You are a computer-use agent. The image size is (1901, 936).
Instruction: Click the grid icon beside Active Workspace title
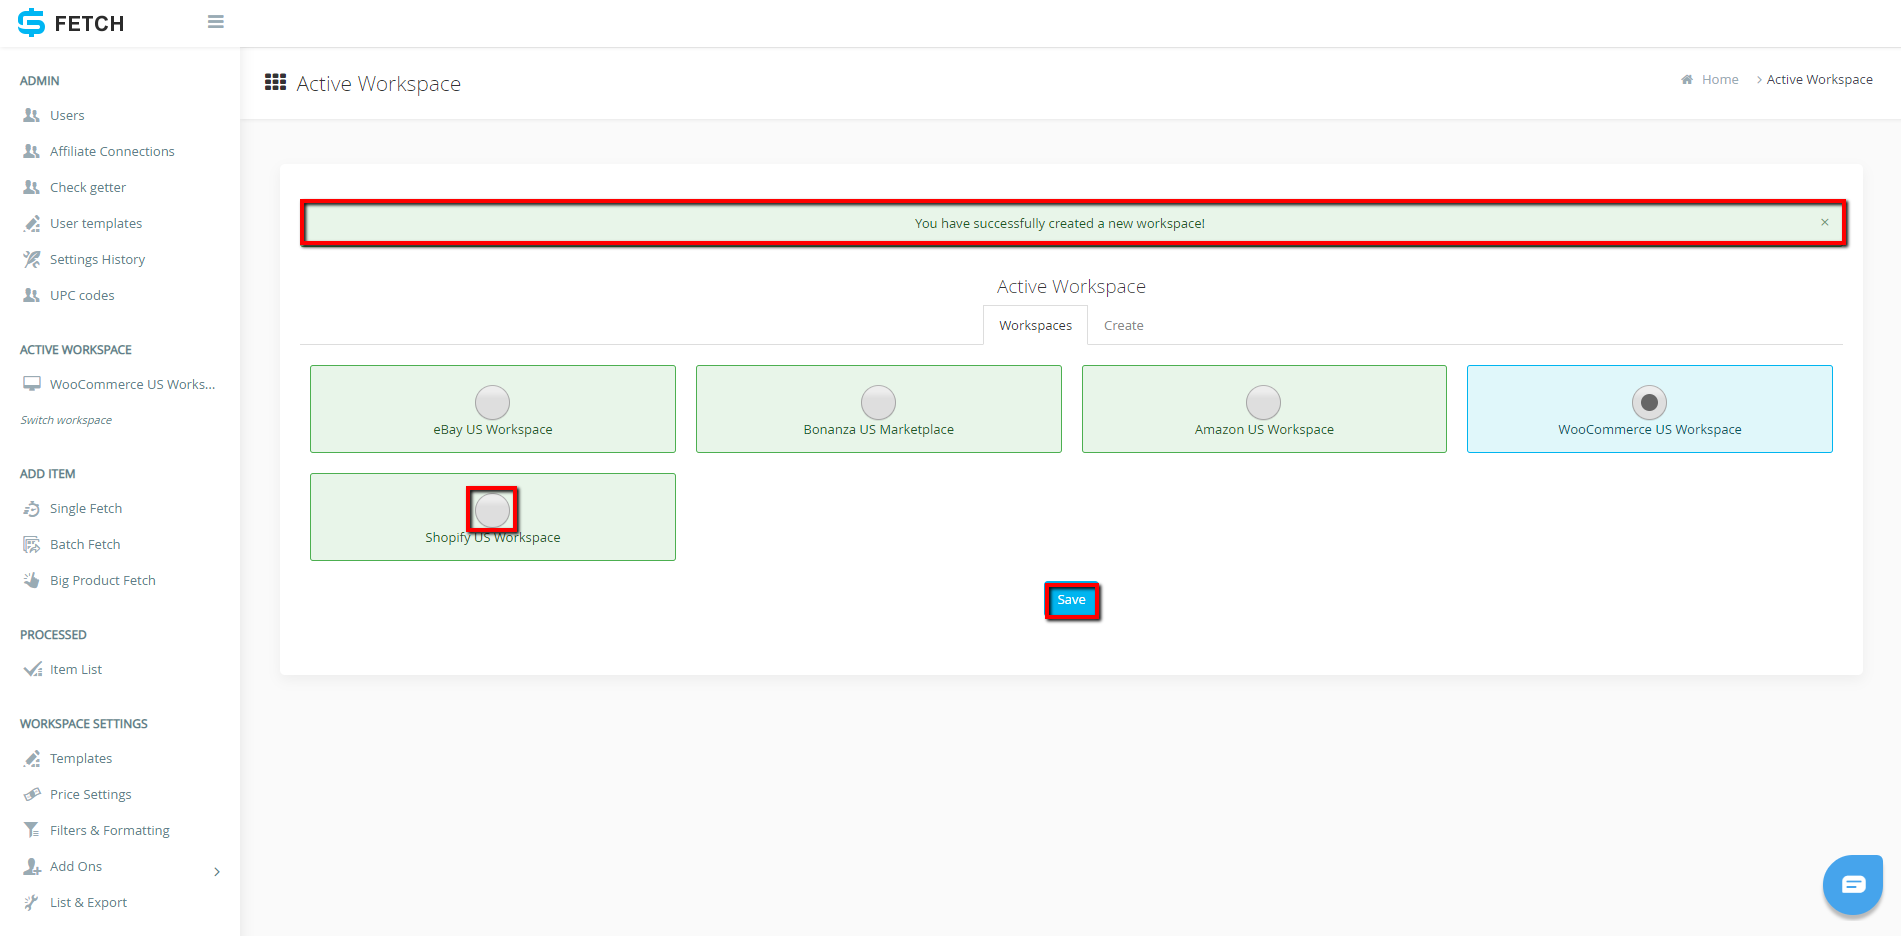point(275,82)
